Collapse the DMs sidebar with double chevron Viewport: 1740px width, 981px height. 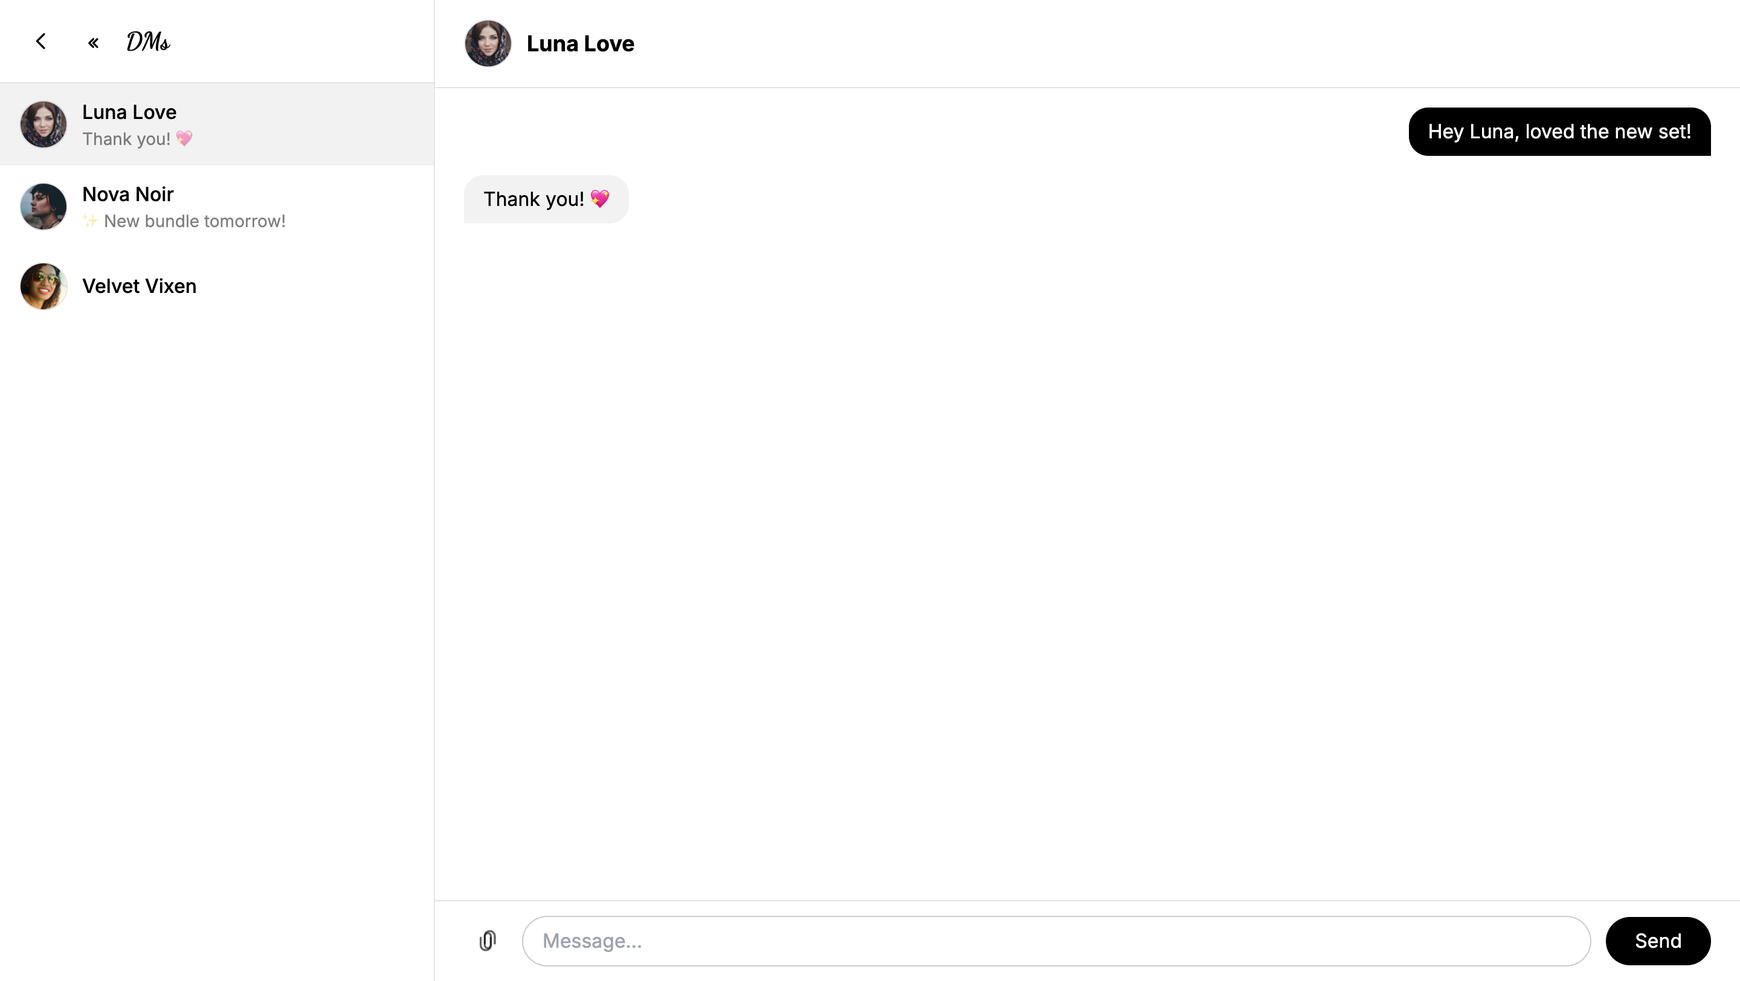click(x=93, y=42)
